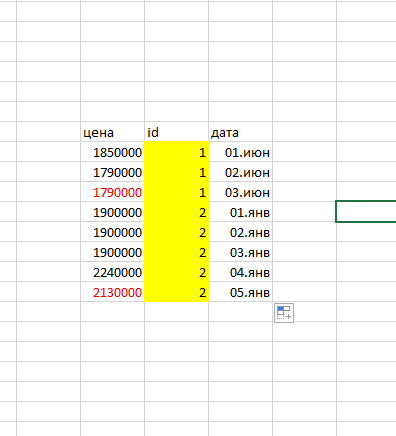The image size is (396, 436).
Task: Select the date cell 01.июн
Action: (x=240, y=152)
